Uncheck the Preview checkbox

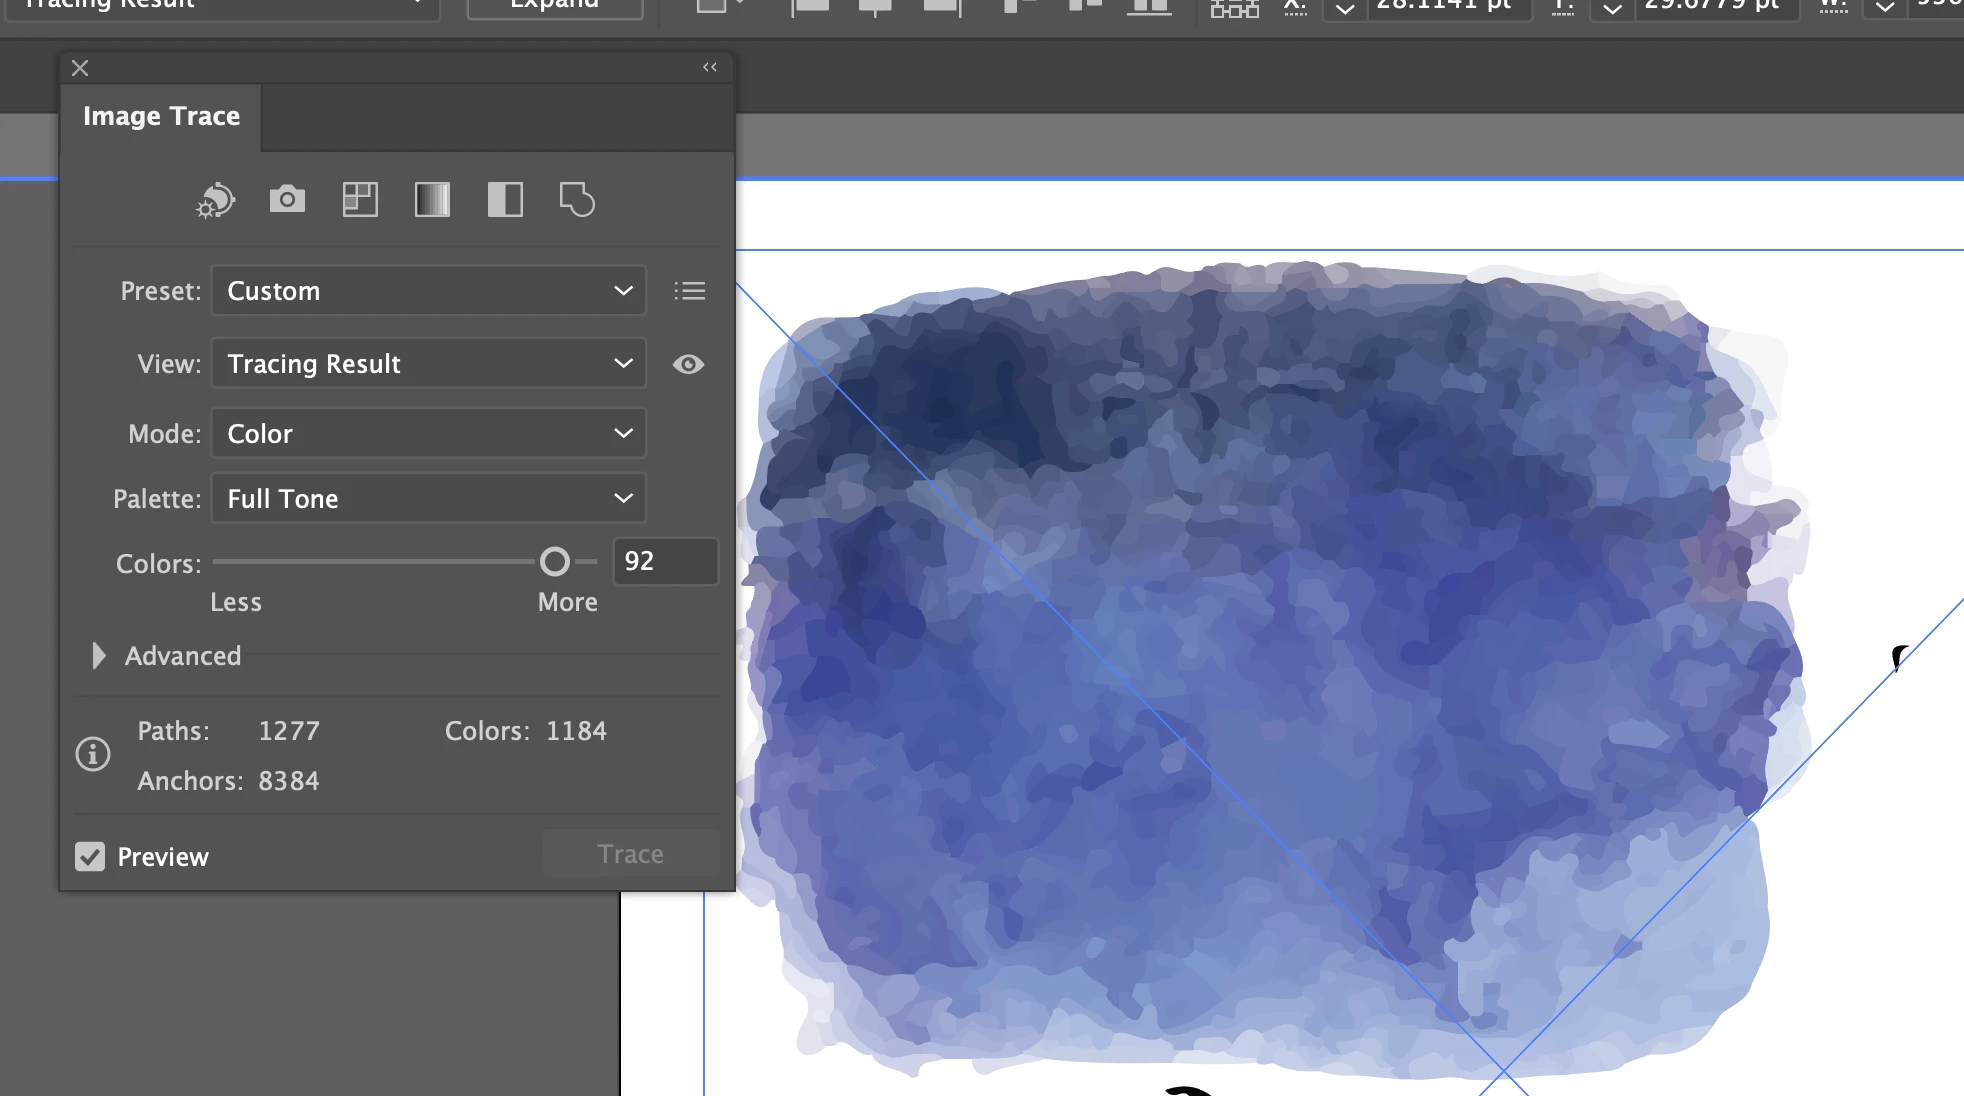click(x=90, y=857)
